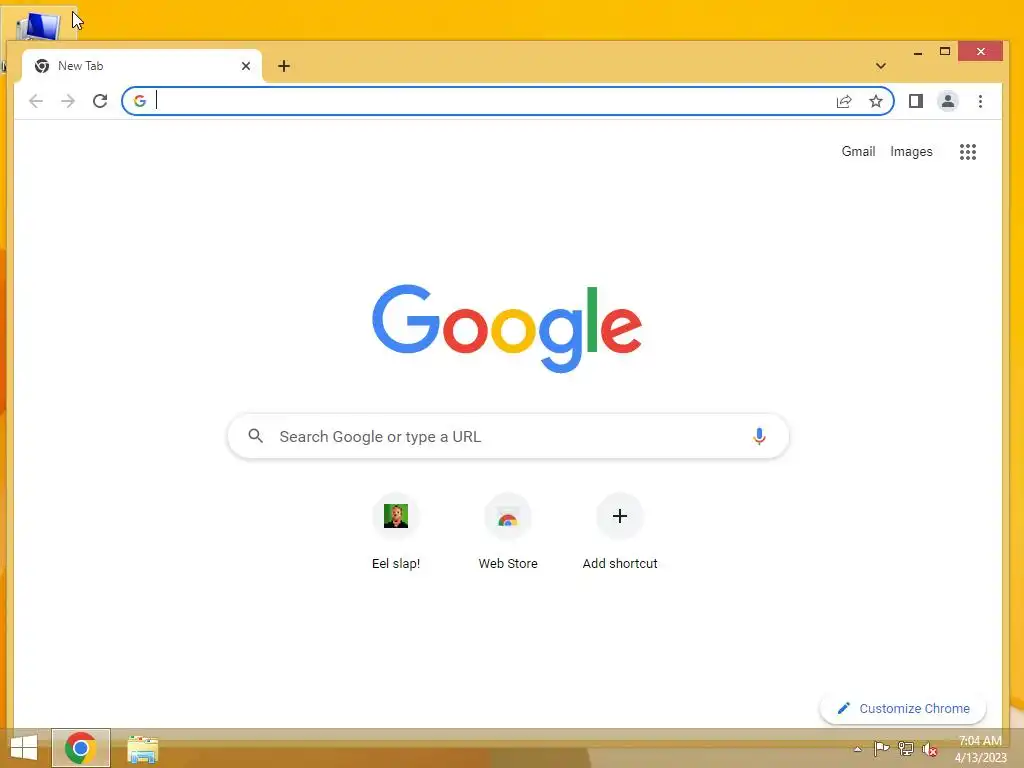The width and height of the screenshot is (1024, 768).
Task: Minimize the Chrome window
Action: coord(918,52)
